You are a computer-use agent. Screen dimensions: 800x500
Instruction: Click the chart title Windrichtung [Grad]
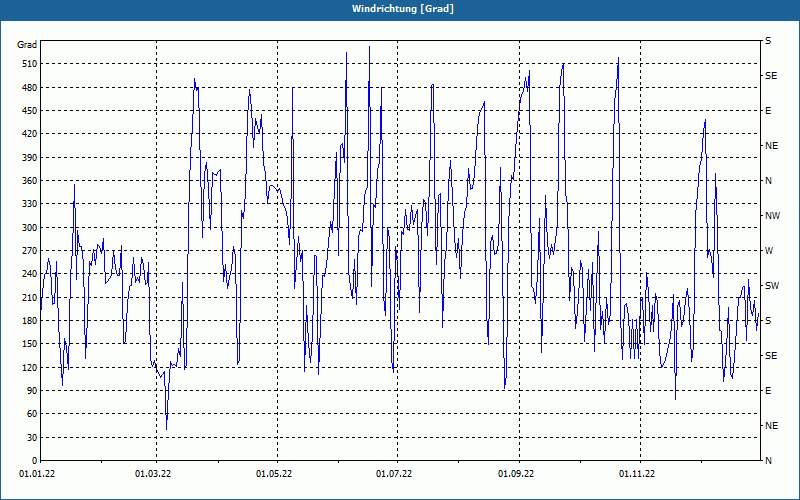pyautogui.click(x=403, y=9)
